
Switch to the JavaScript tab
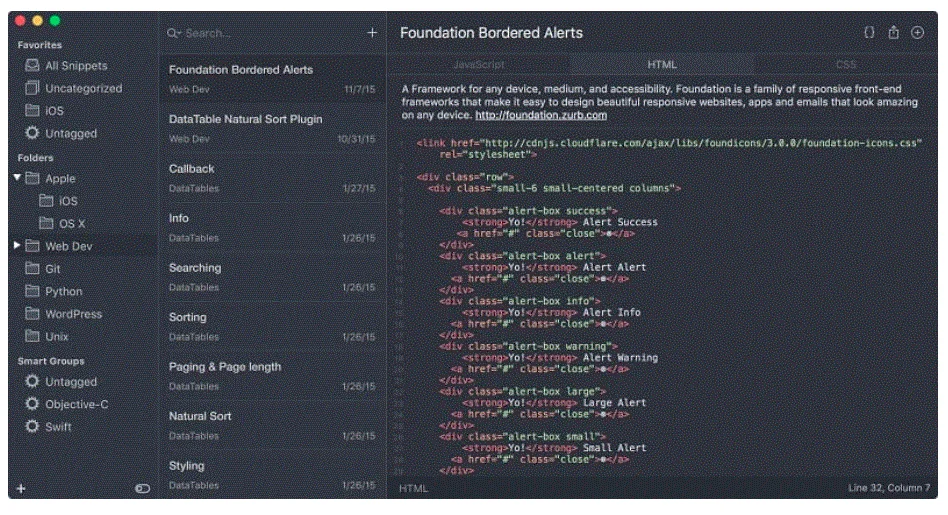479,64
